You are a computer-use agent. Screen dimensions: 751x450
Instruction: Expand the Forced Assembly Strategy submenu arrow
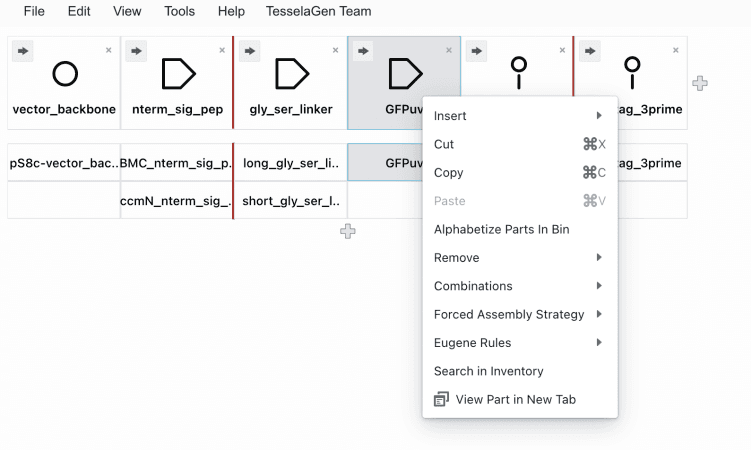click(x=599, y=314)
